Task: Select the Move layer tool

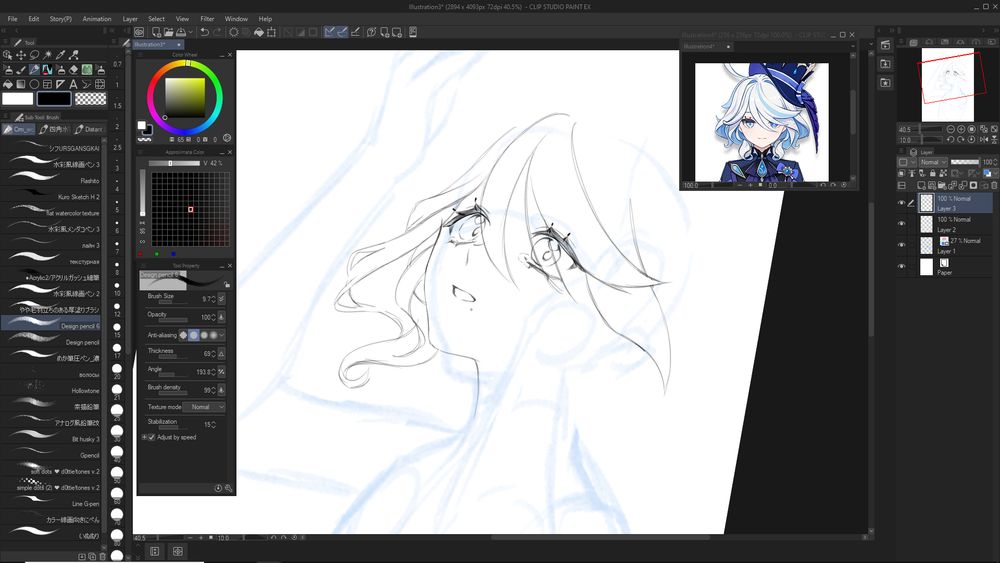Action: coord(21,55)
